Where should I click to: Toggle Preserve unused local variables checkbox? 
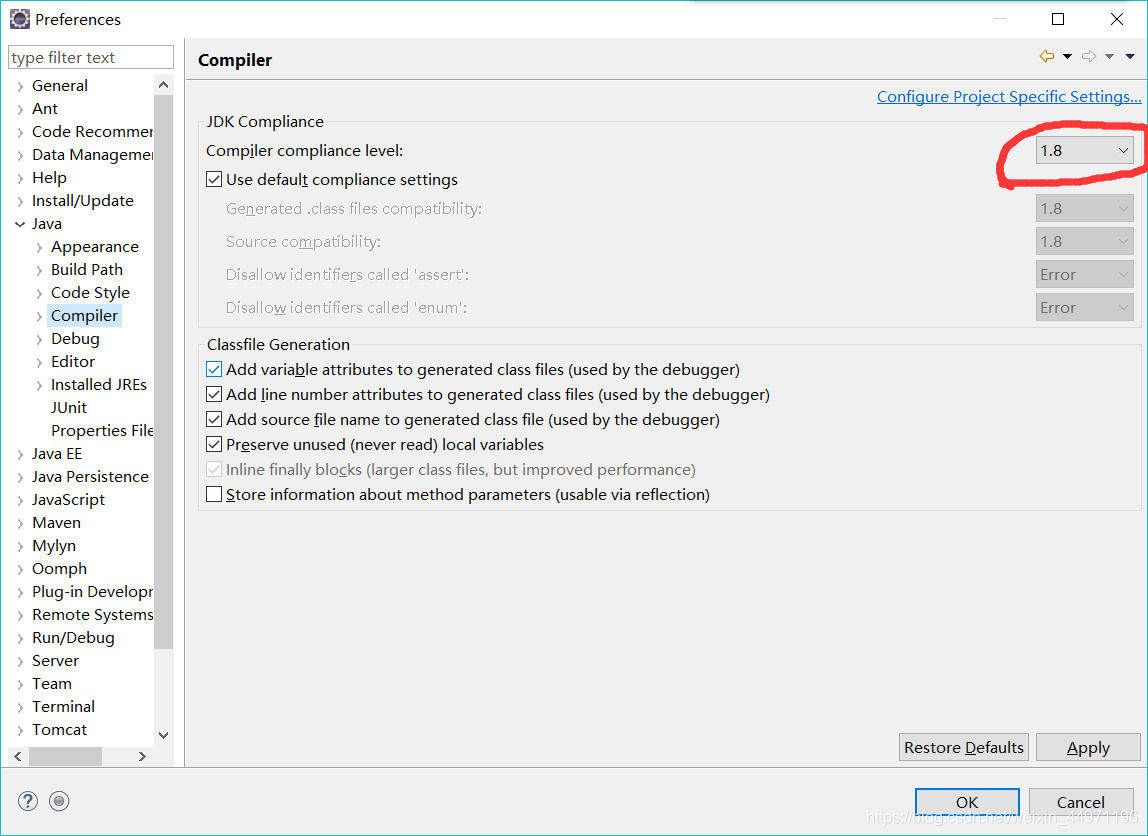(x=214, y=444)
